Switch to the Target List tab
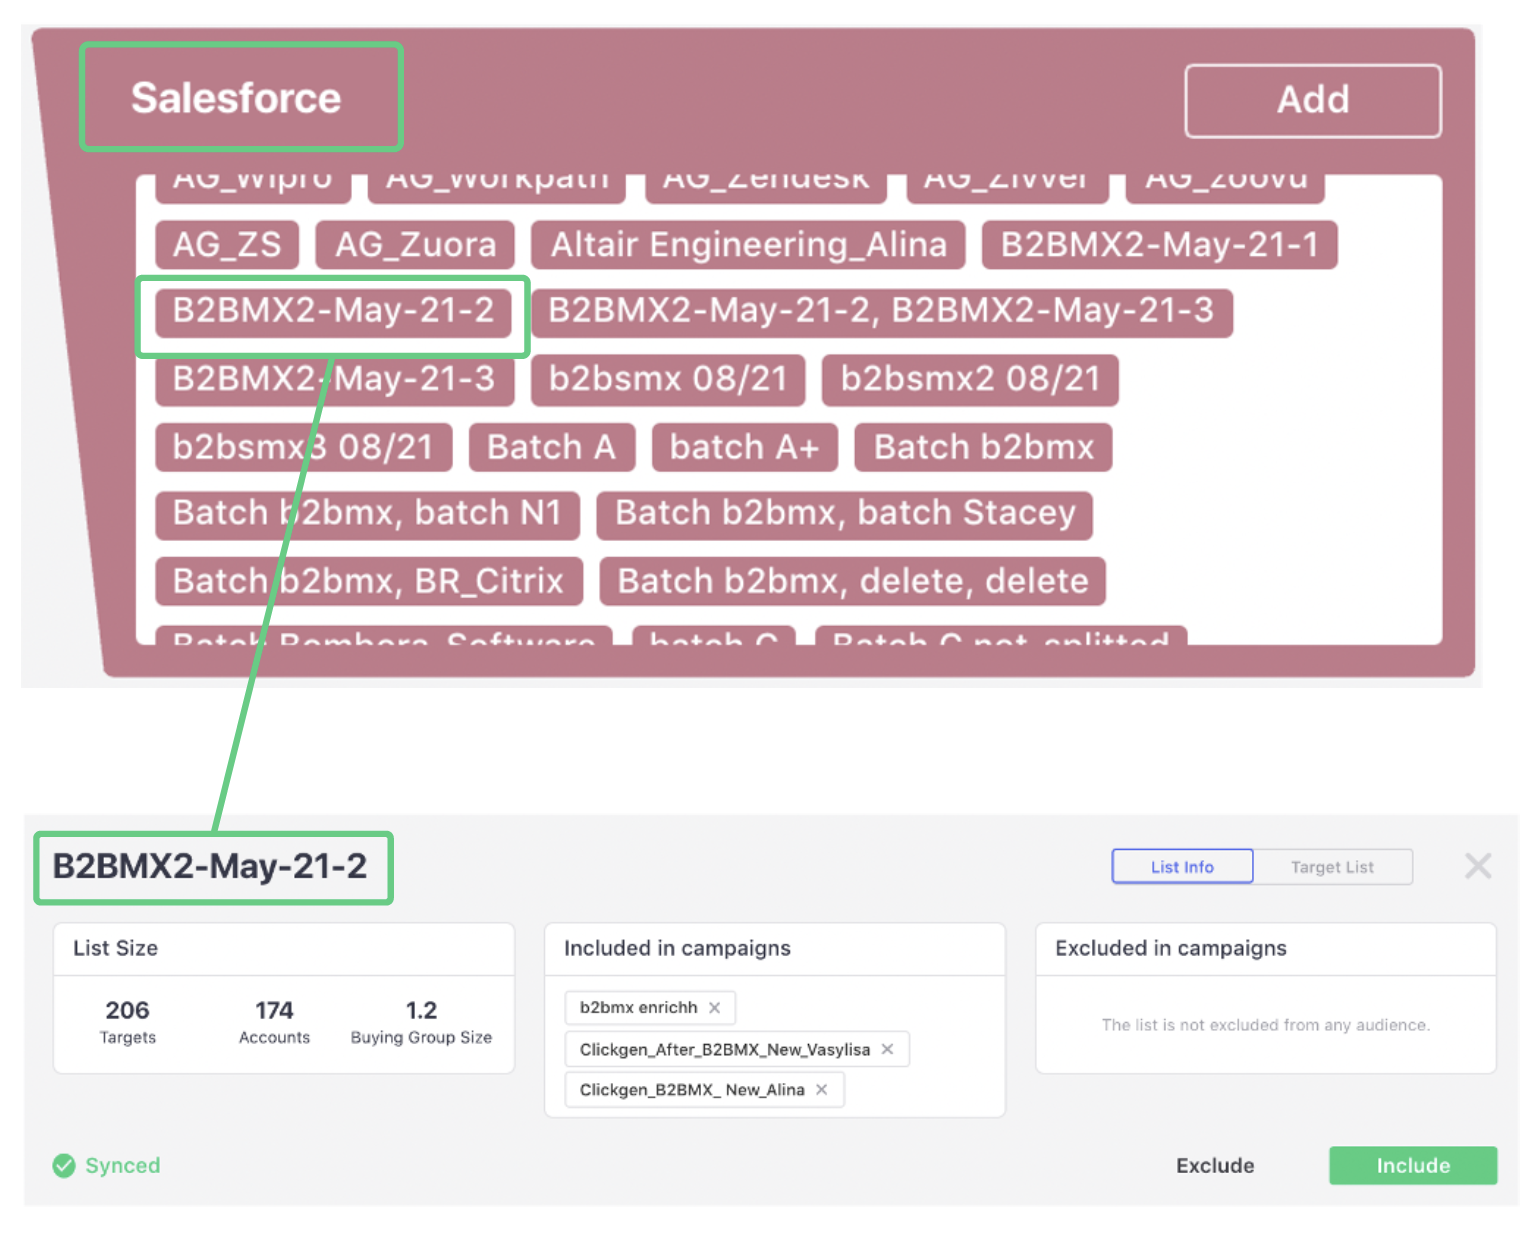 point(1332,867)
